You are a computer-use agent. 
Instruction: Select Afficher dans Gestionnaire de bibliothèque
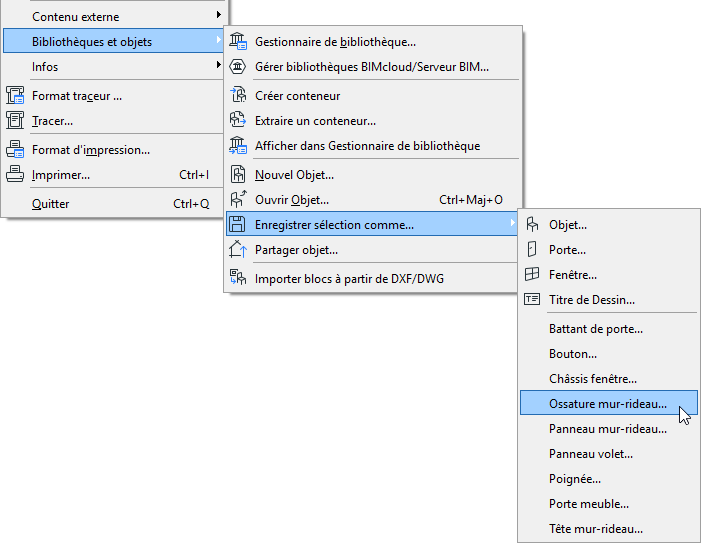367,146
